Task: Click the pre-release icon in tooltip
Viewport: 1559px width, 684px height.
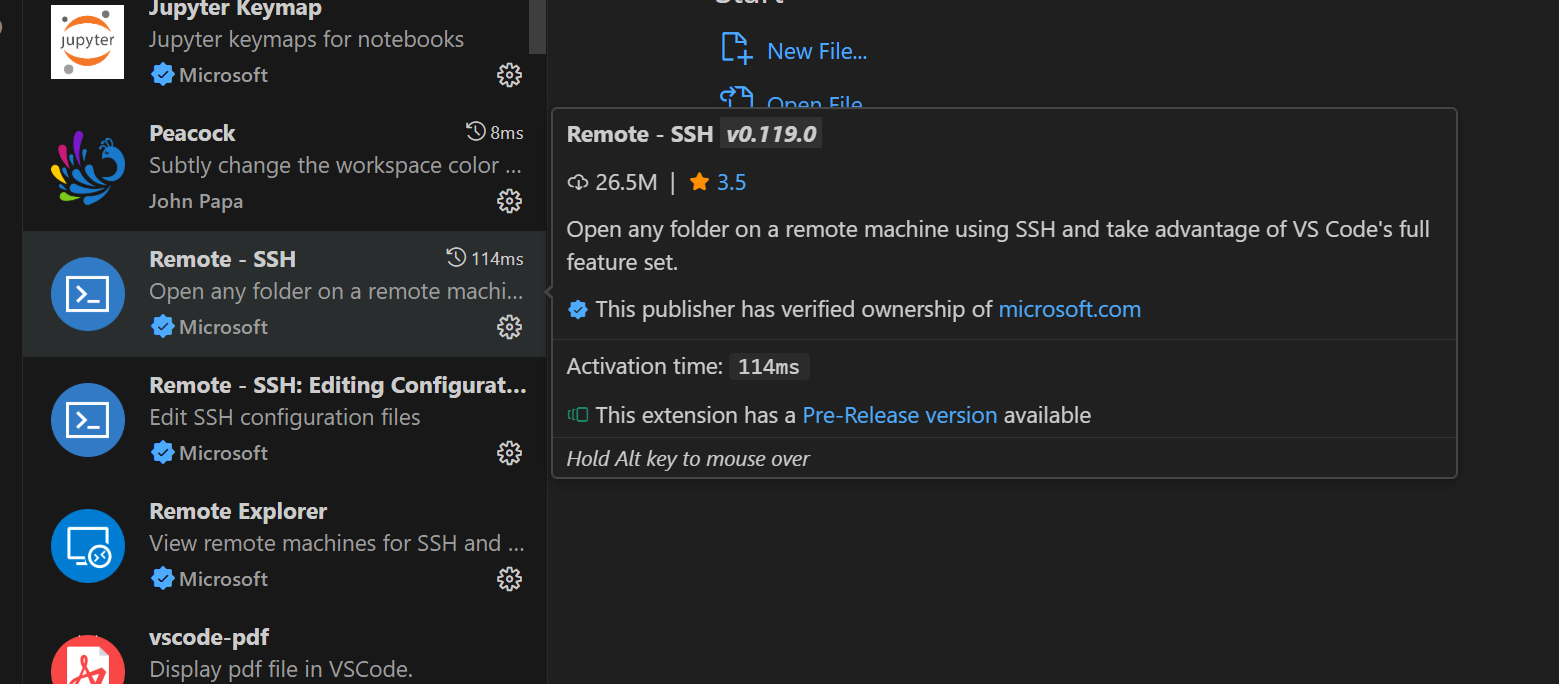Action: coord(578,415)
